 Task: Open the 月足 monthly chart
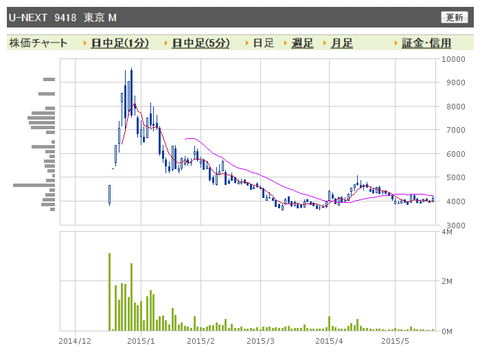(341, 43)
